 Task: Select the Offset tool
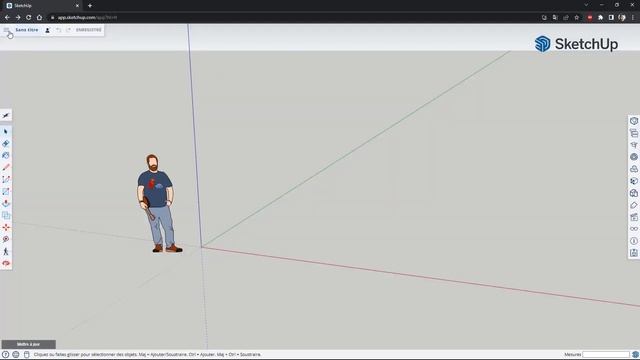pos(6,216)
